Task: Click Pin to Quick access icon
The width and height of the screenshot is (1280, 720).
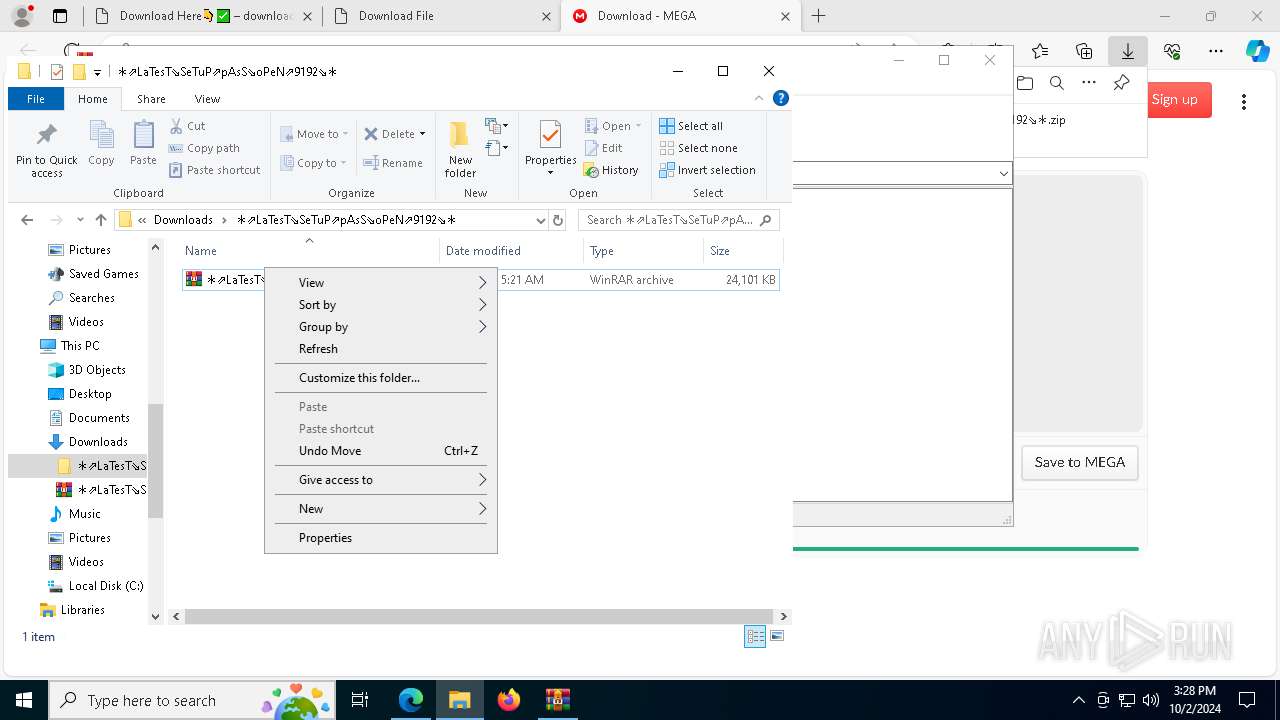Action: coord(46,150)
